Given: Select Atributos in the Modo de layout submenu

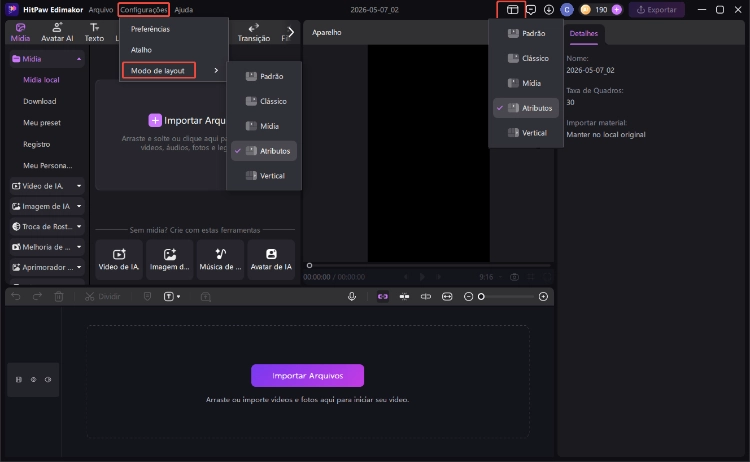Looking at the screenshot, I should point(264,151).
